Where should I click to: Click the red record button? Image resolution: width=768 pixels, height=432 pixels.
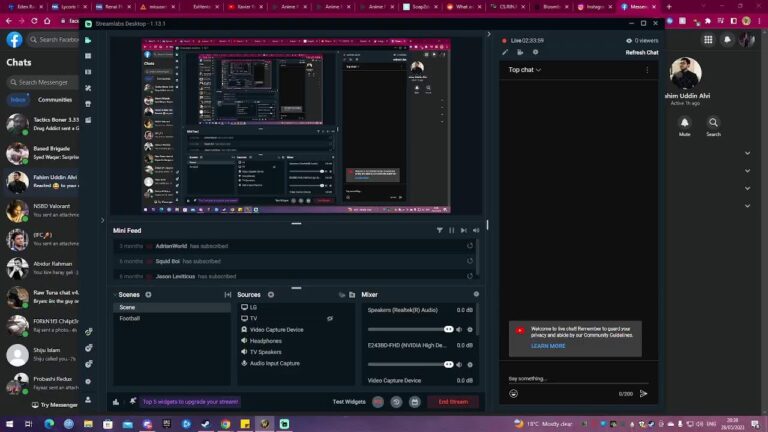point(378,401)
